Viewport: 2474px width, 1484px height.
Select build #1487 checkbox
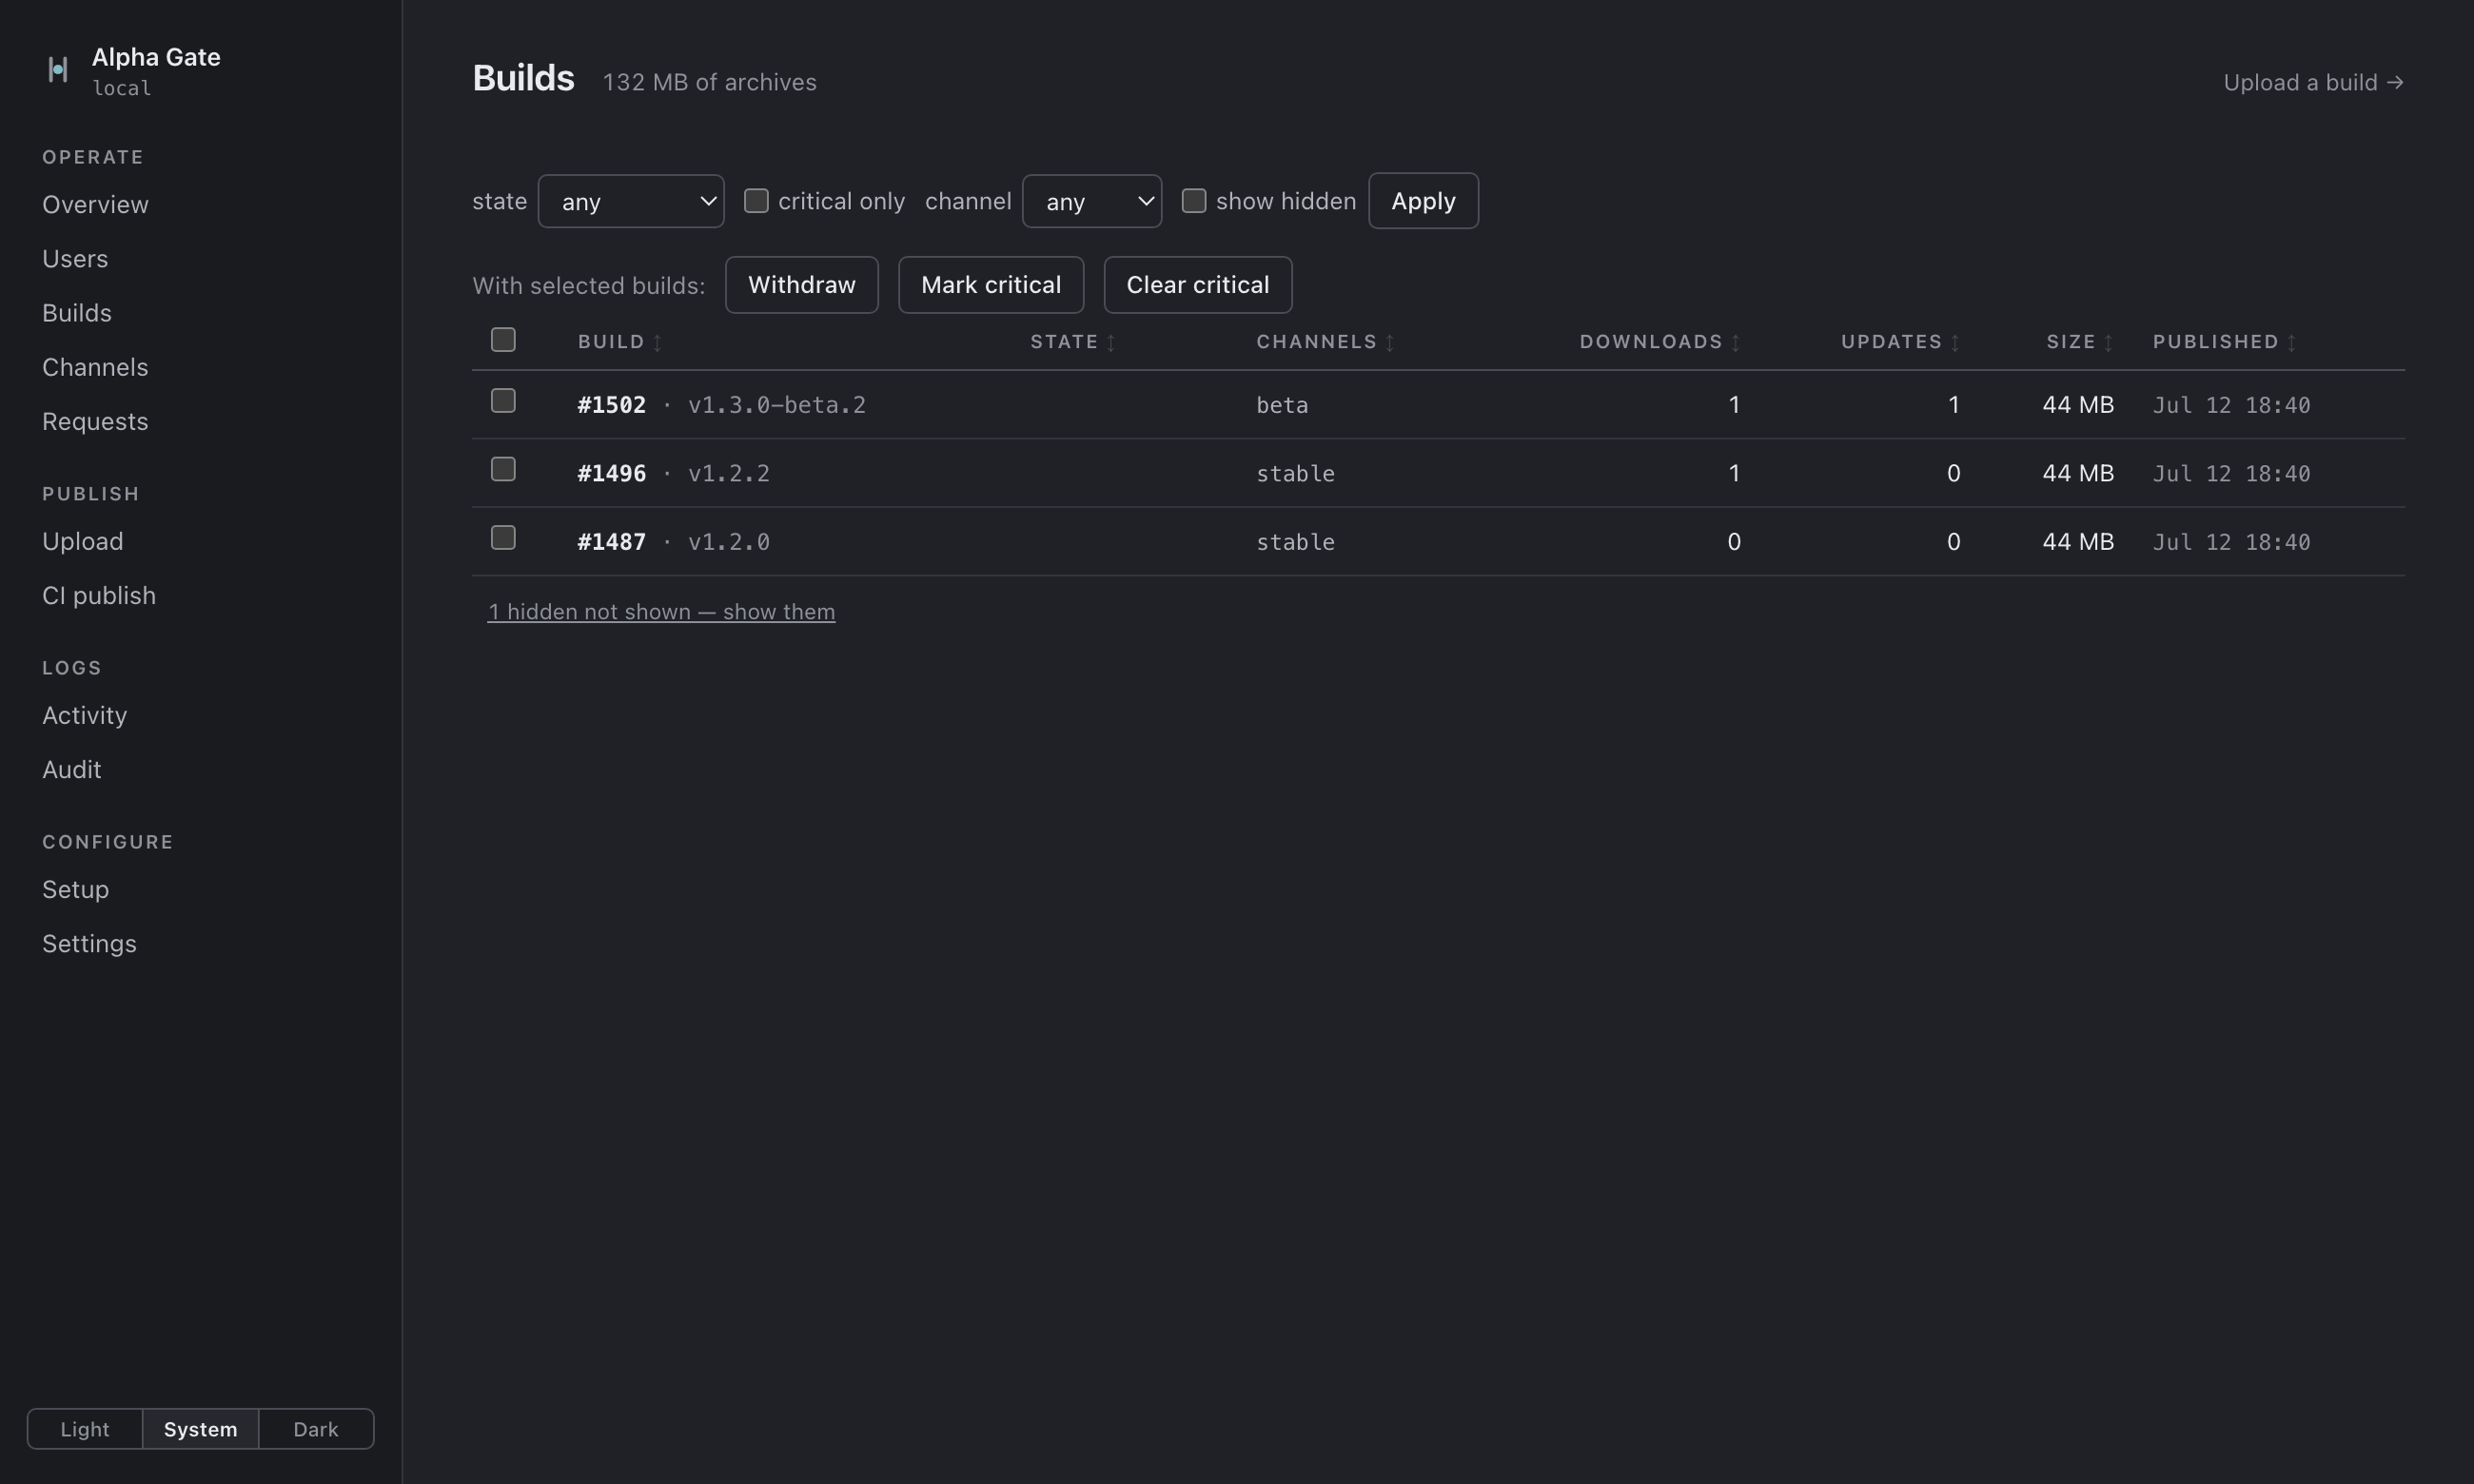(503, 538)
